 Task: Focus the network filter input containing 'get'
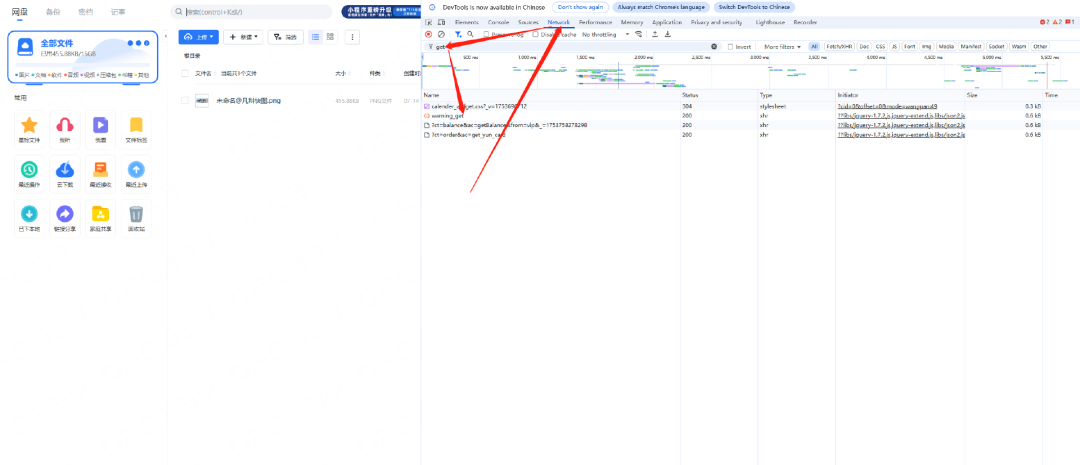(572, 47)
